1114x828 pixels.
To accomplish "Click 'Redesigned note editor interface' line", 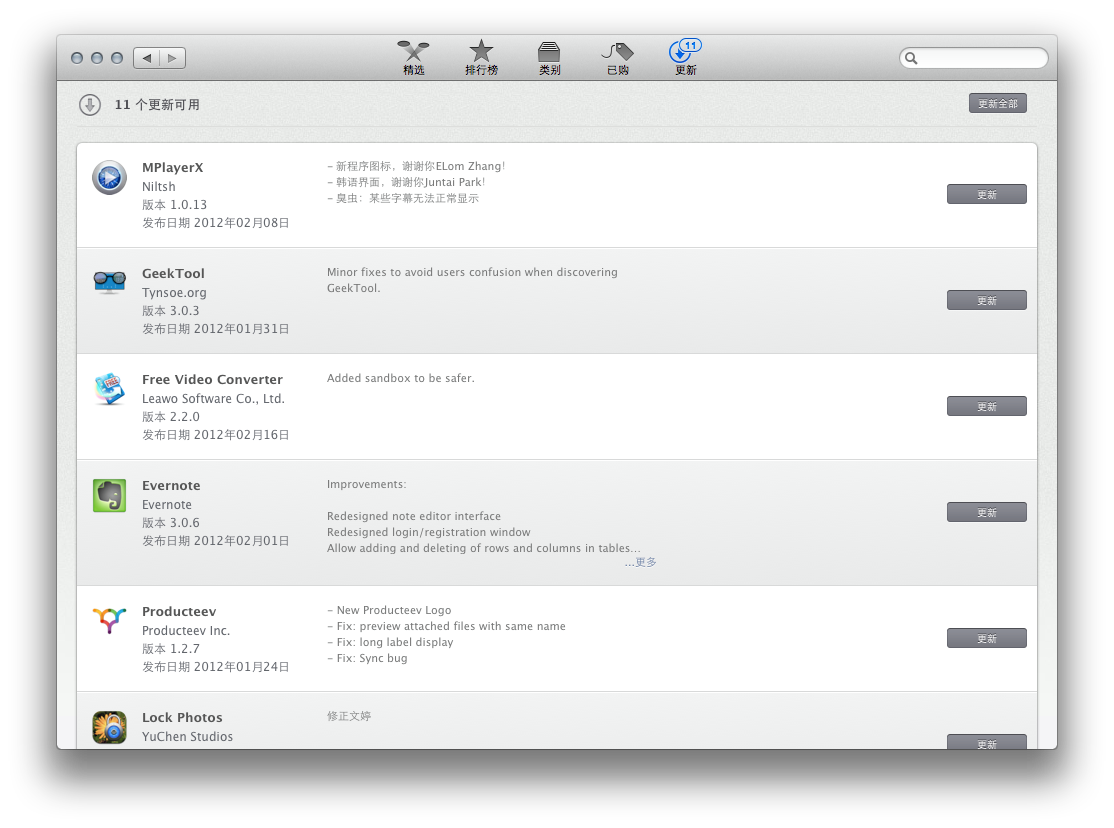I will click(413, 516).
